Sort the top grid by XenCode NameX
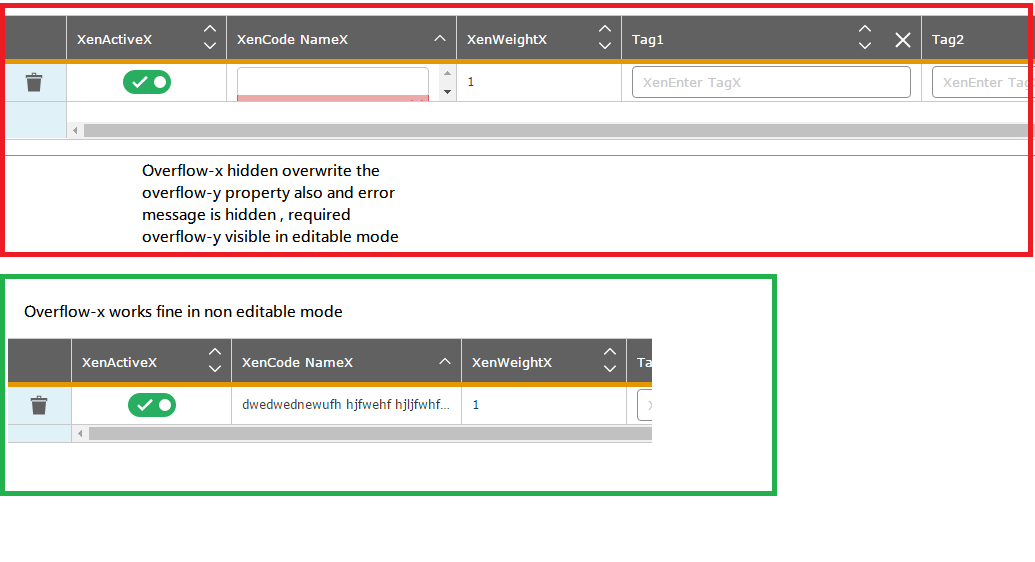The width and height of the screenshot is (1035, 562). pos(440,39)
